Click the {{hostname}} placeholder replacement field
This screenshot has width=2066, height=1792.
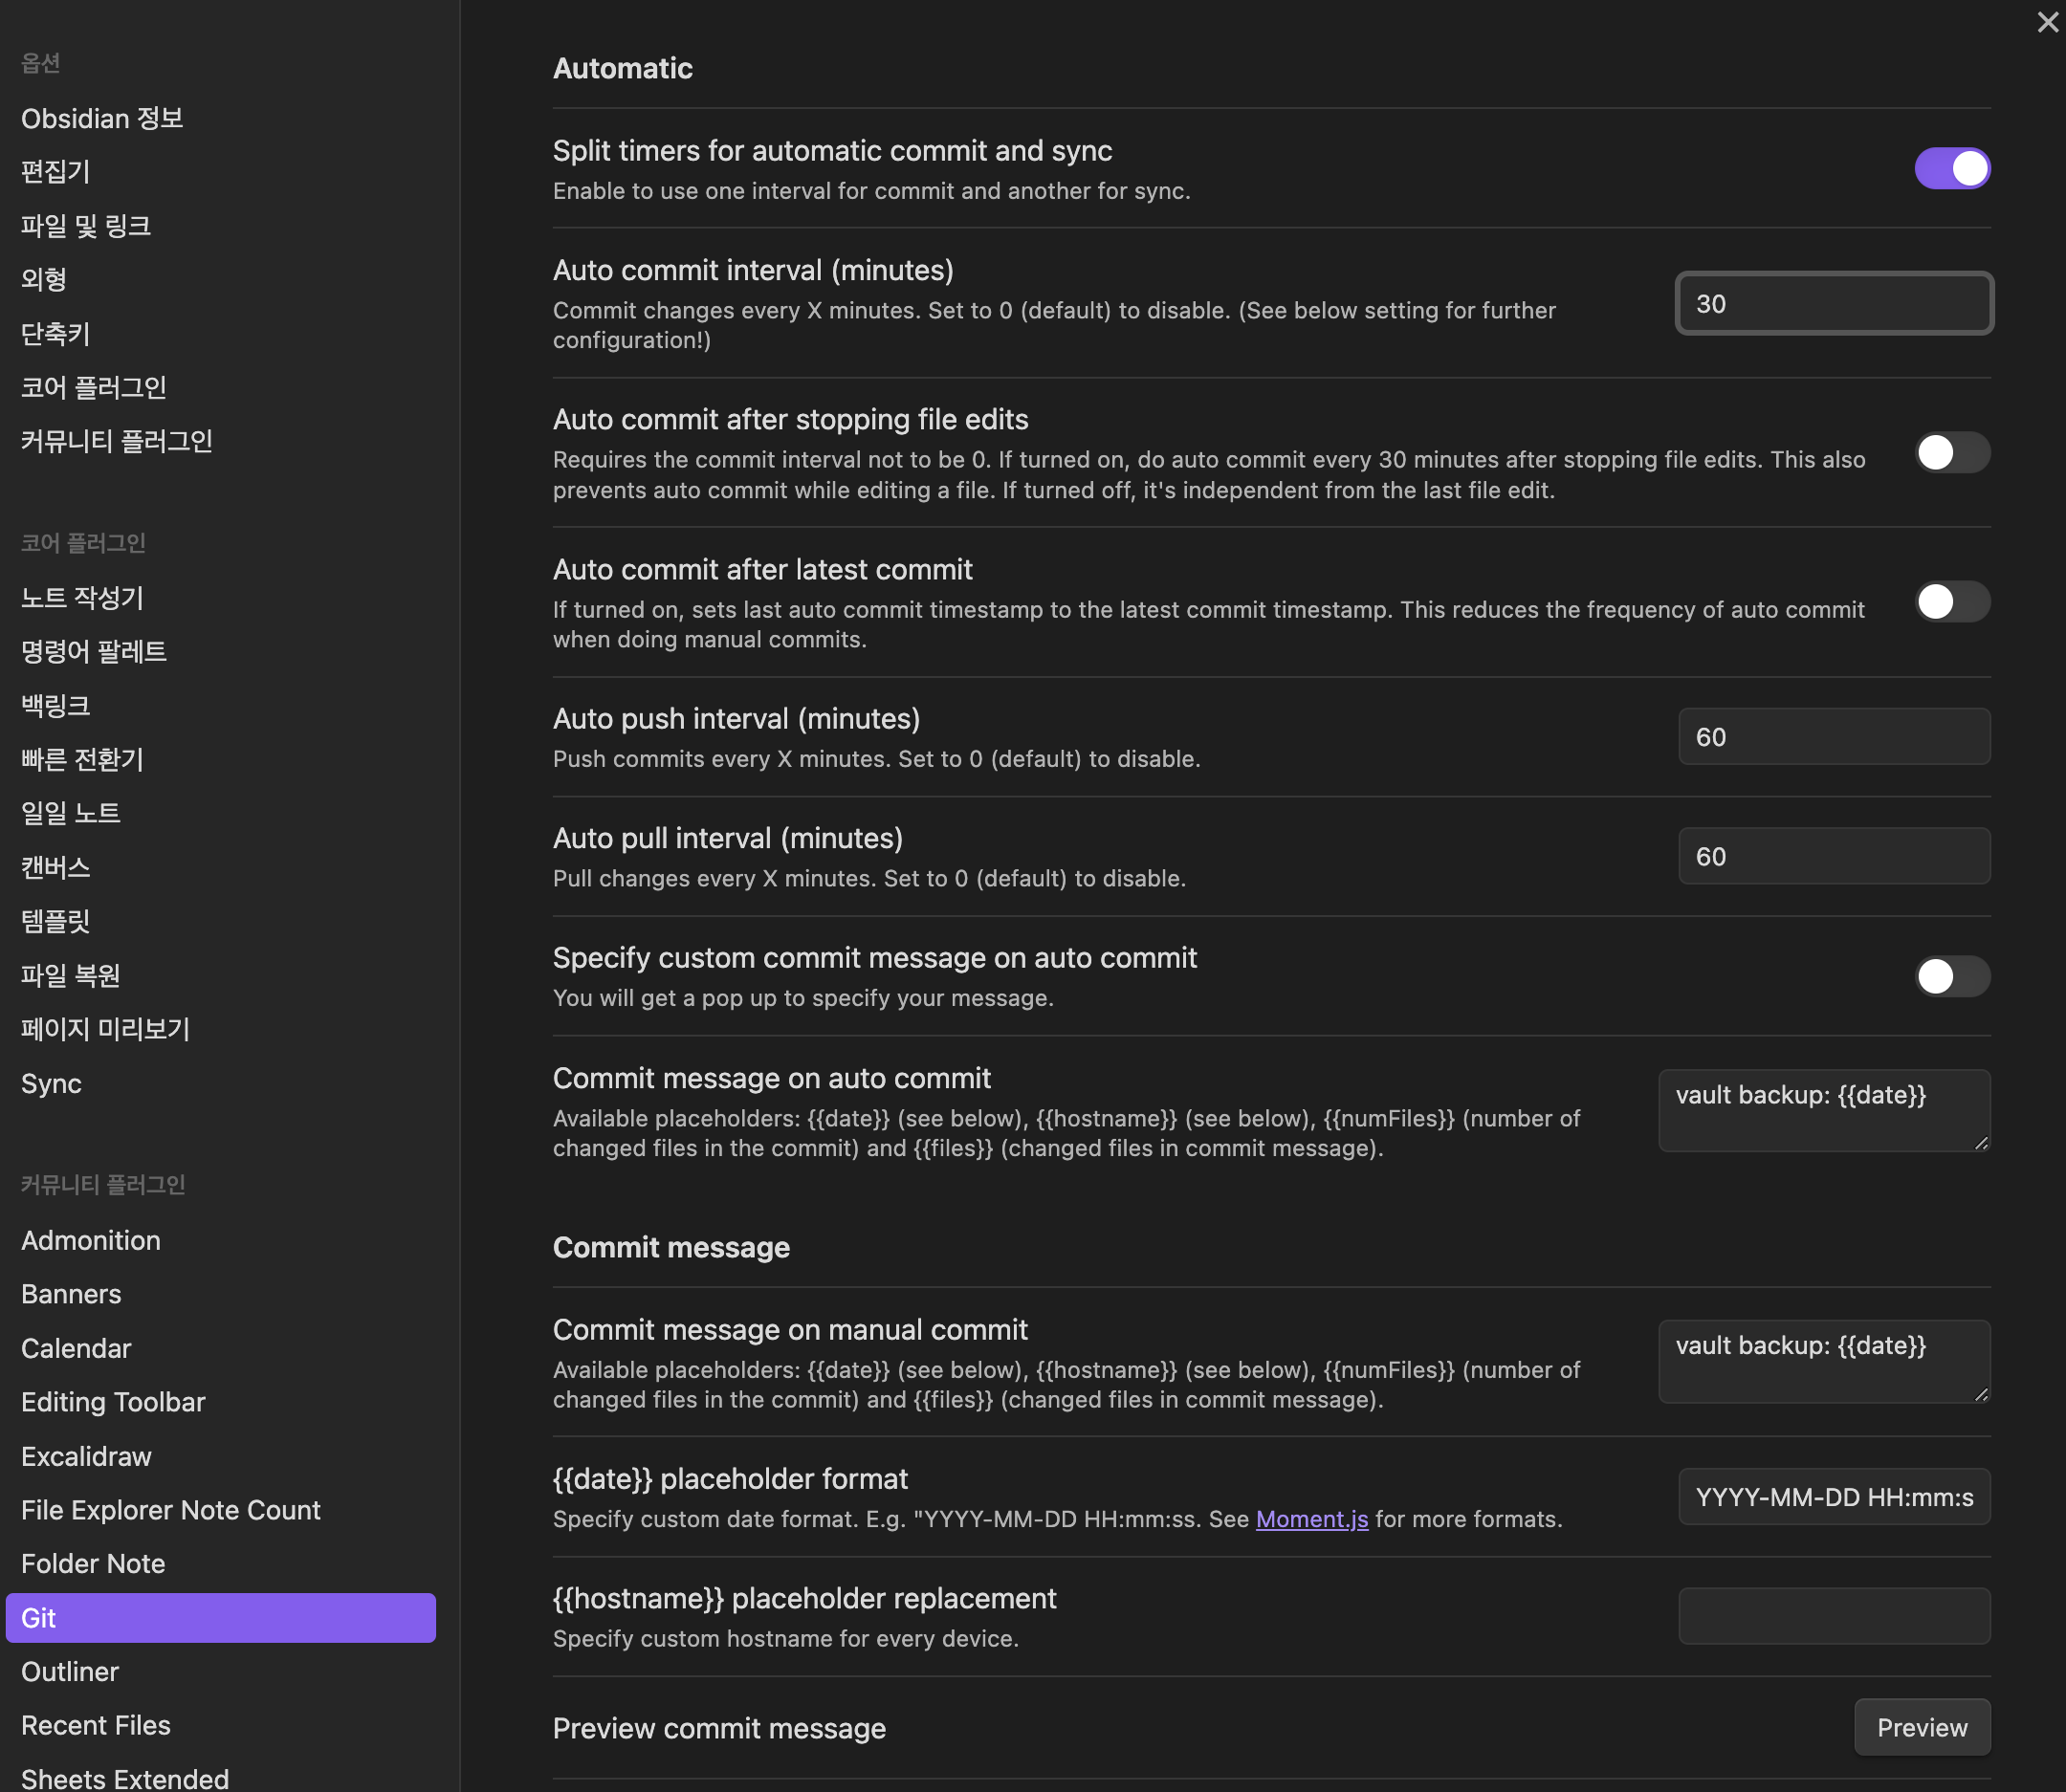tap(1833, 1616)
